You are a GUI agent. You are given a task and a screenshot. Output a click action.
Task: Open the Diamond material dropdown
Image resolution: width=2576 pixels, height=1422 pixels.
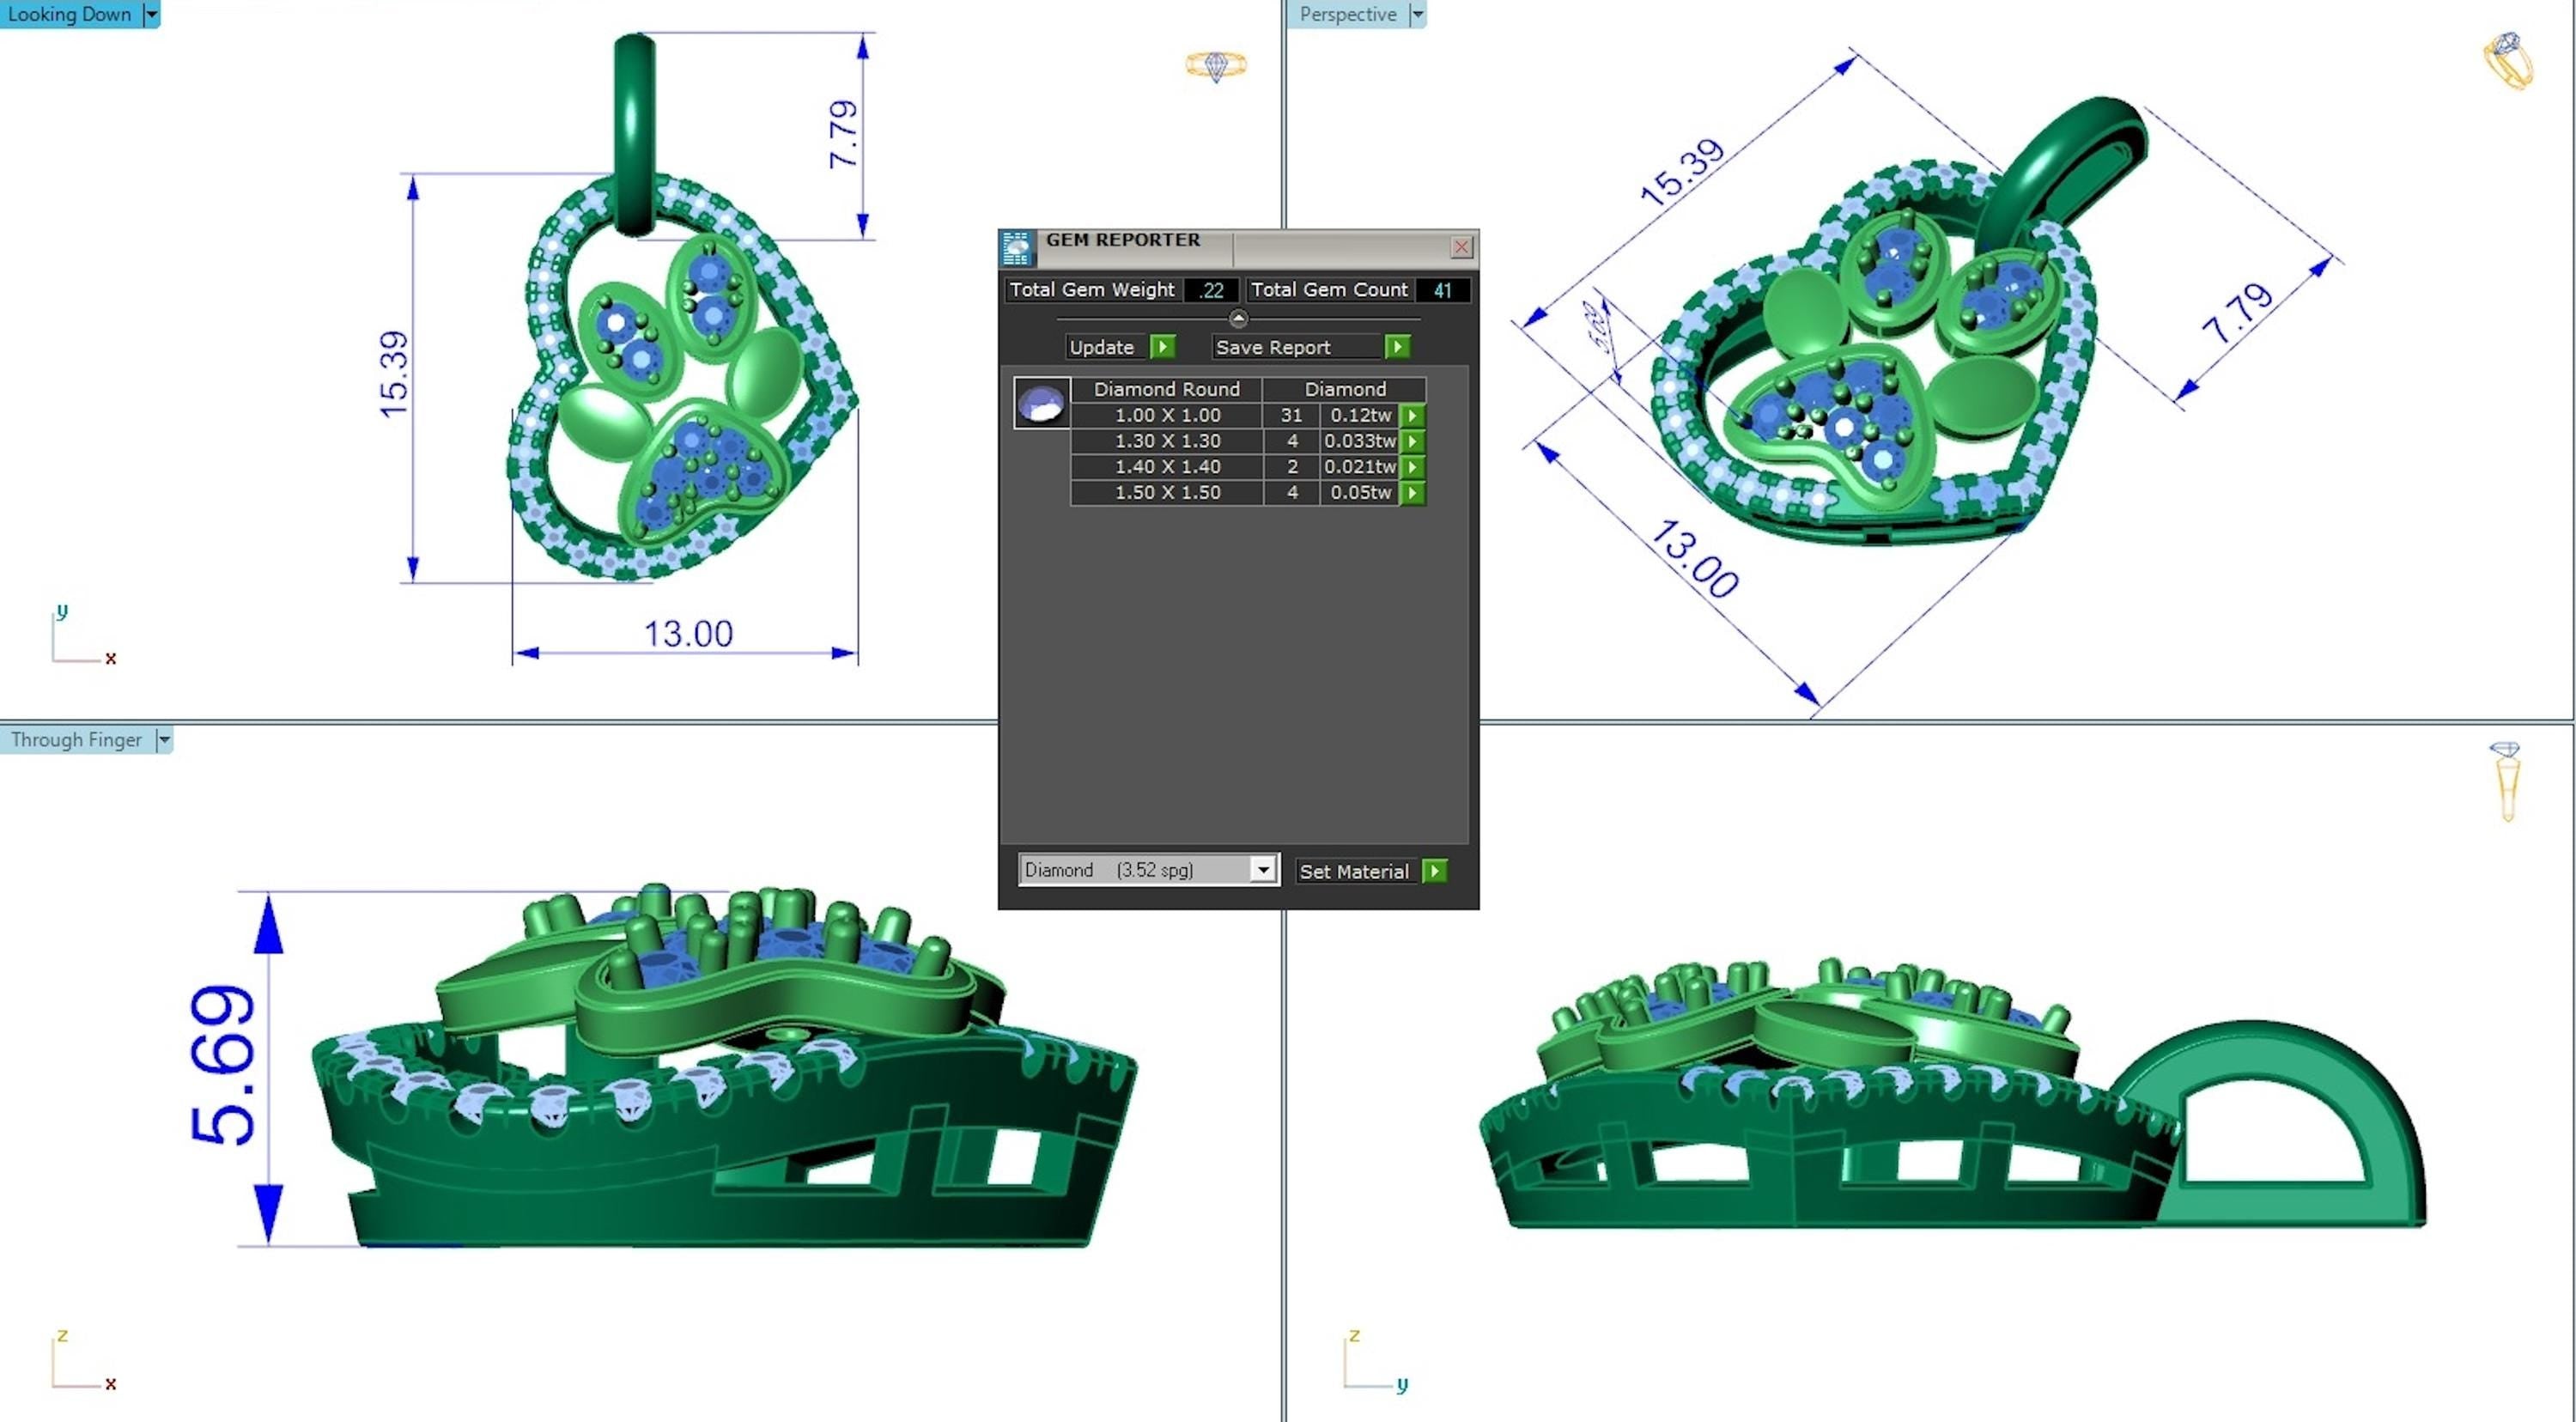pos(1263,870)
